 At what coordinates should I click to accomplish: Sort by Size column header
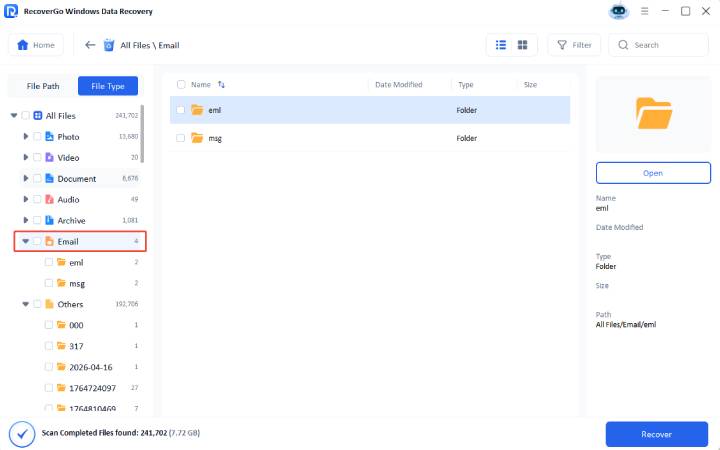pos(530,84)
